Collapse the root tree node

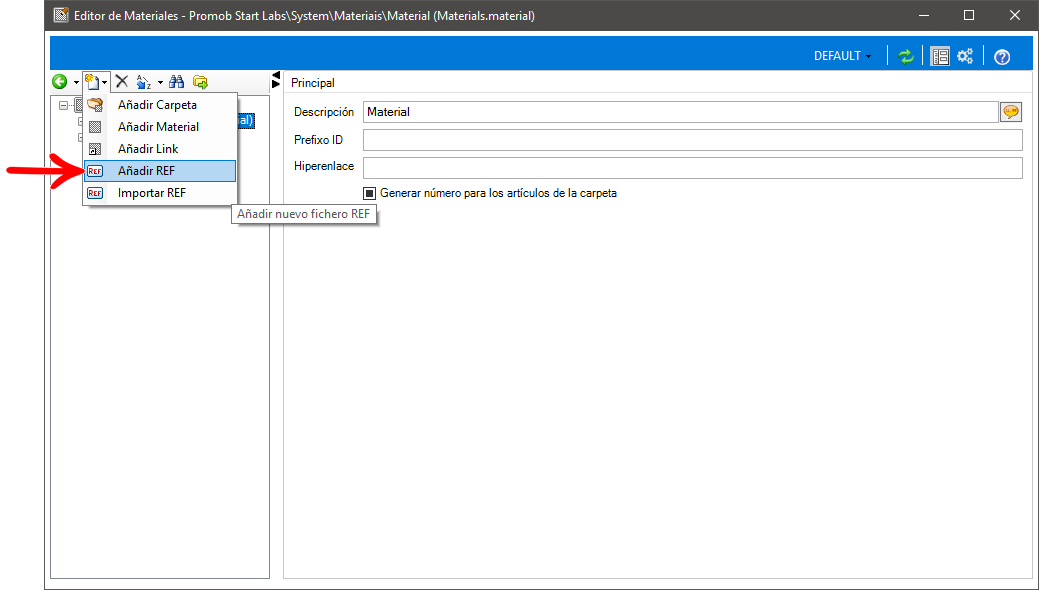63,105
